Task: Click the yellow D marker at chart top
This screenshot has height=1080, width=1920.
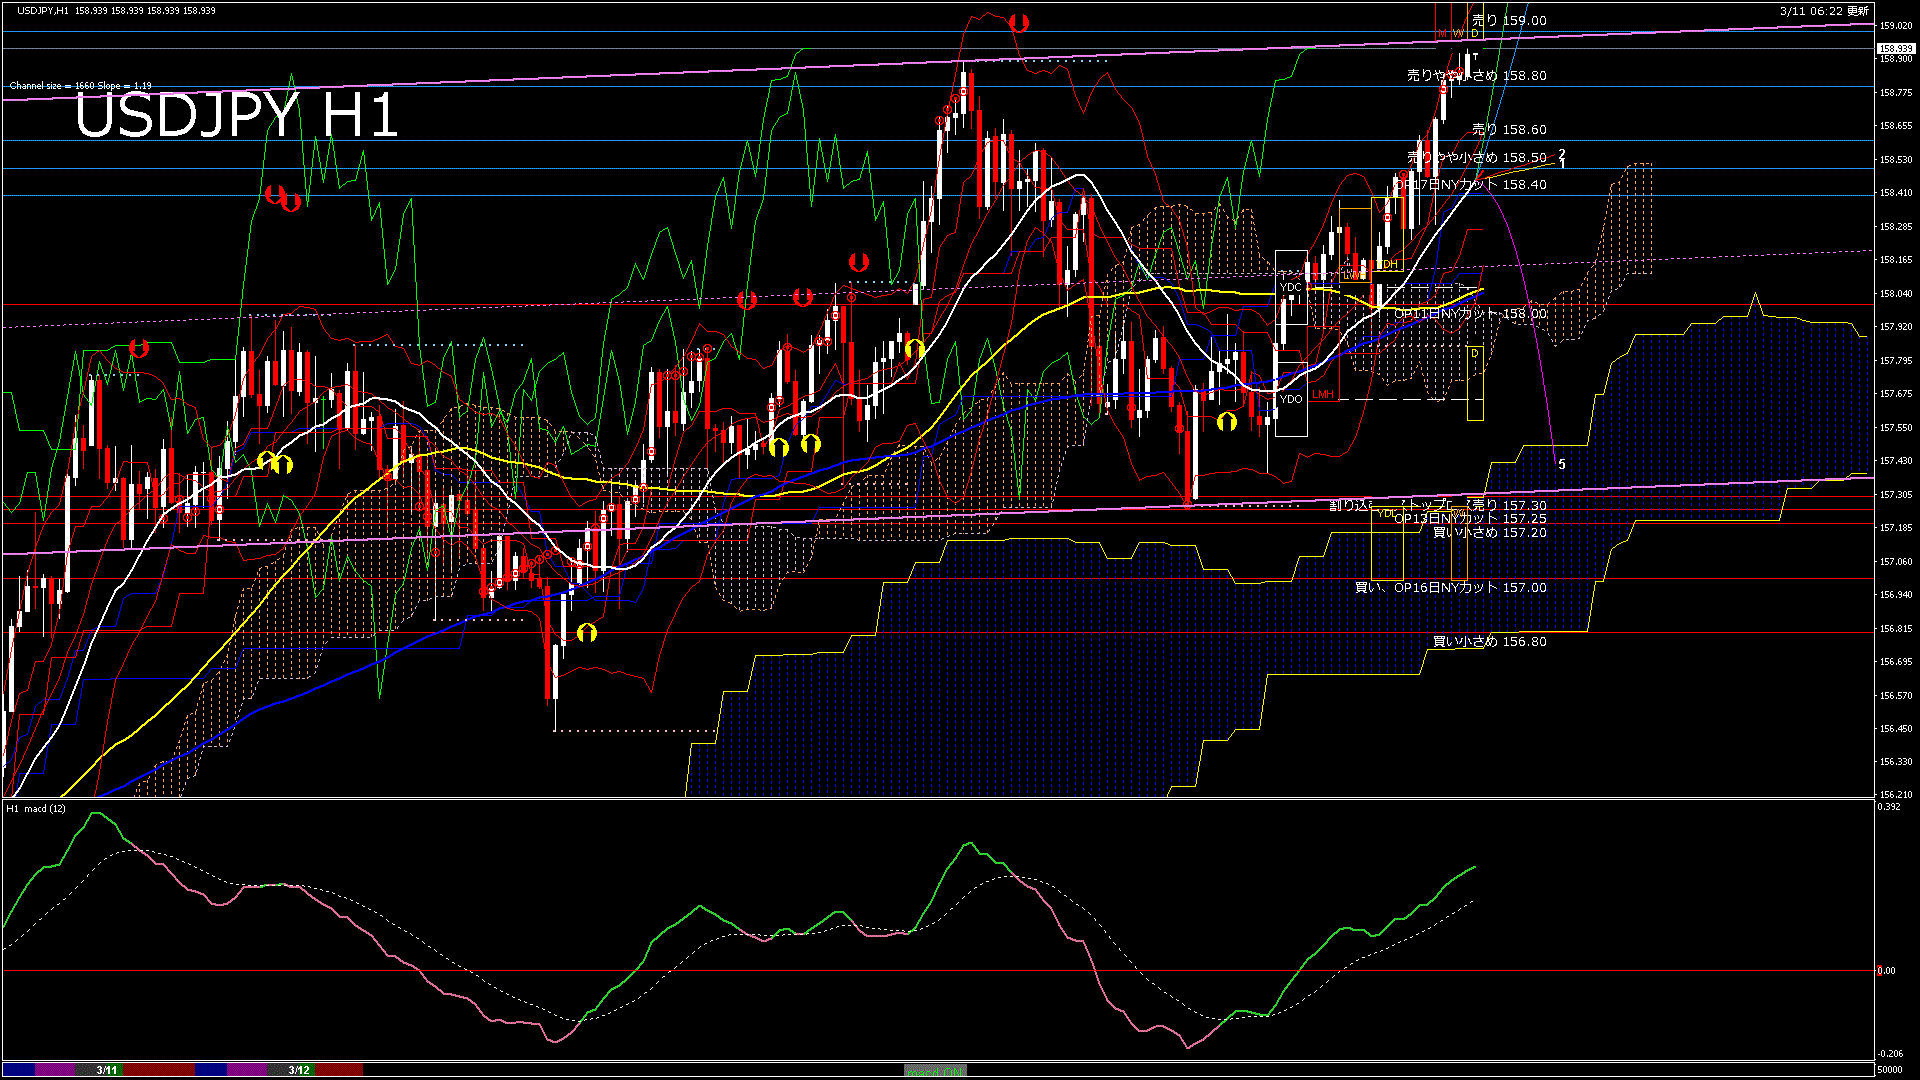Action: click(1474, 34)
